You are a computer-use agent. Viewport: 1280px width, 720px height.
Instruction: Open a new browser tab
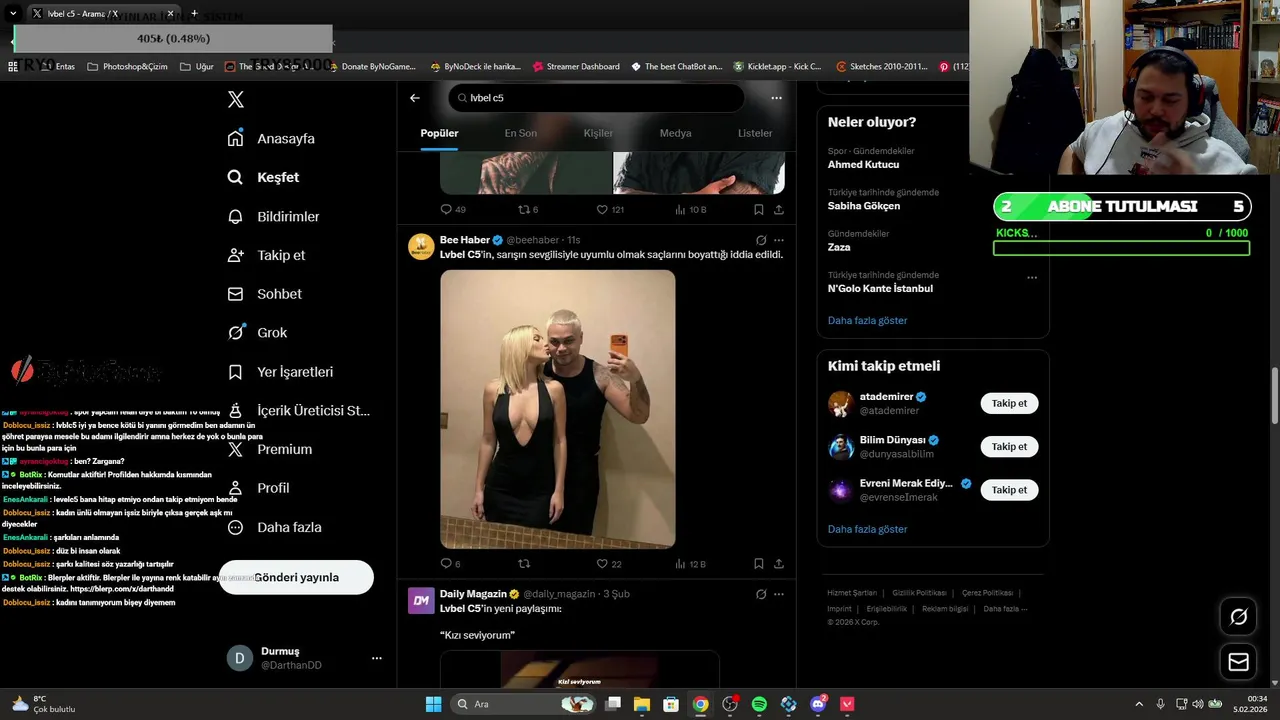[194, 13]
